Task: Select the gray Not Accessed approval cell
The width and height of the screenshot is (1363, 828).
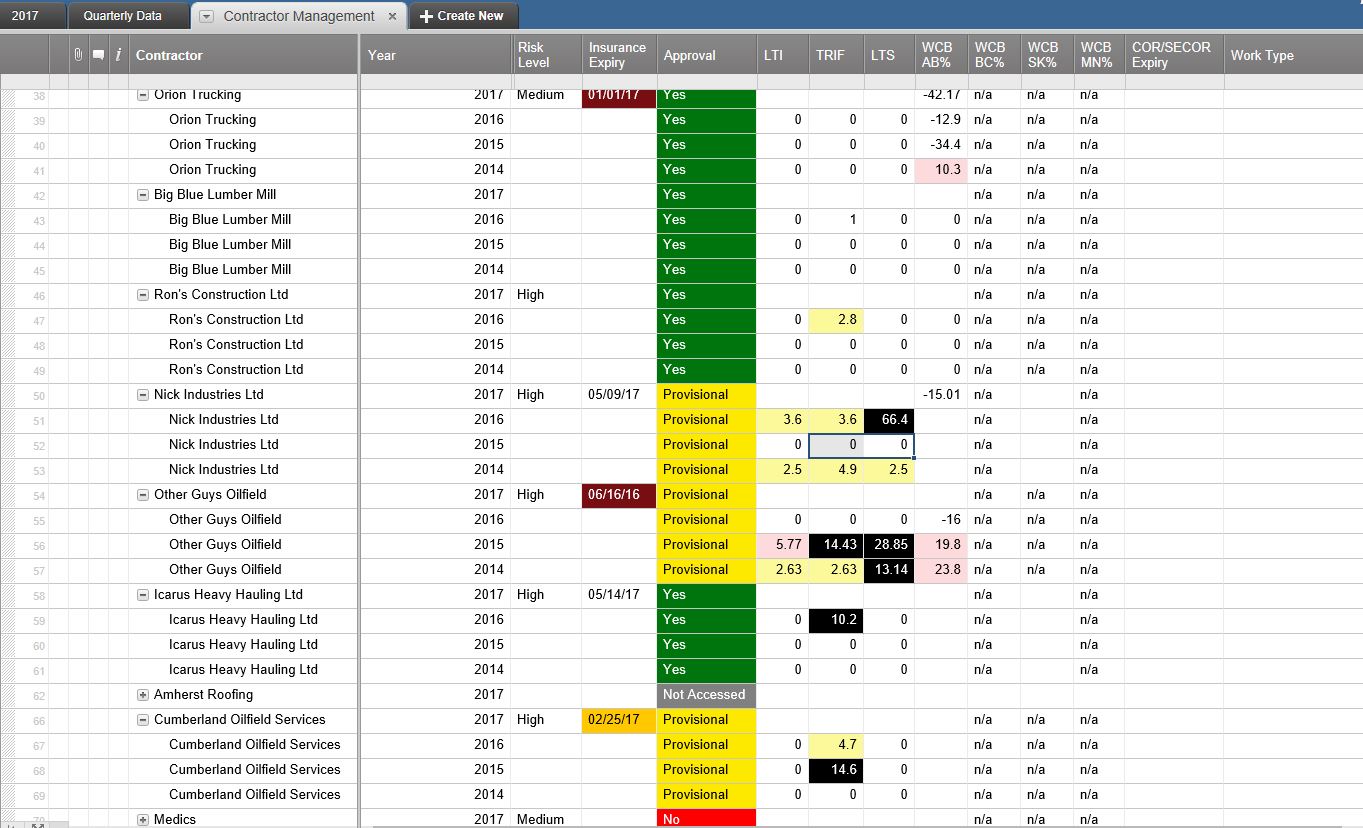Action: 706,695
